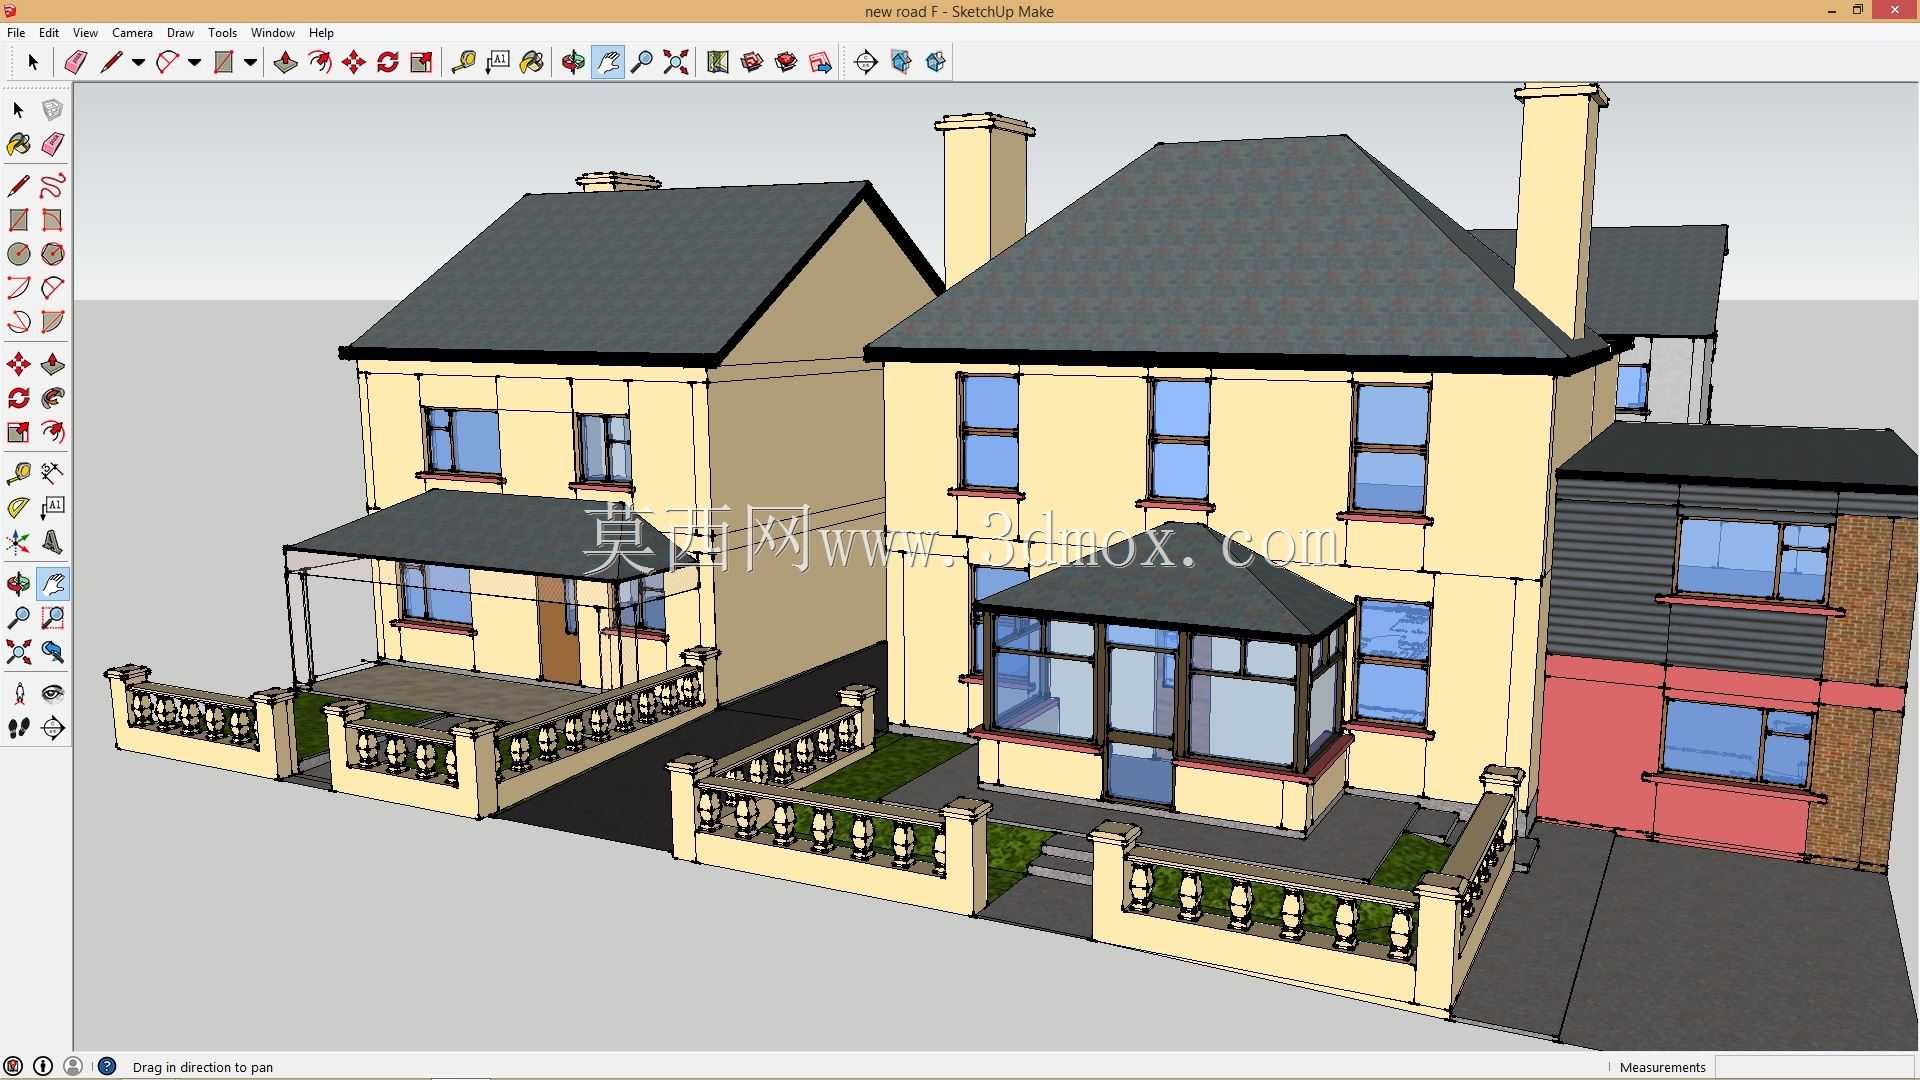The height and width of the screenshot is (1080, 1920).
Task: Pick the Polygon tool
Action: pyautogui.click(x=53, y=254)
